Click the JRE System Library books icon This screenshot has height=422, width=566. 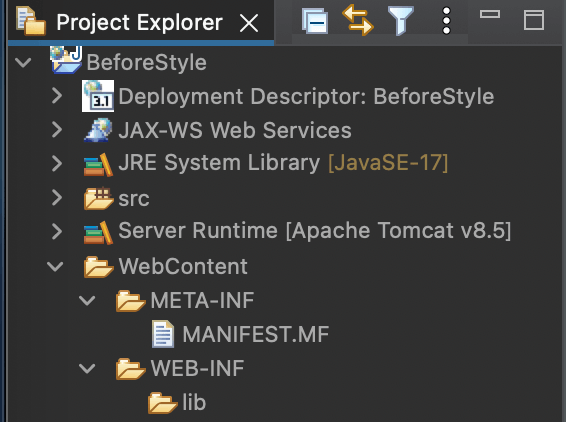(x=99, y=165)
